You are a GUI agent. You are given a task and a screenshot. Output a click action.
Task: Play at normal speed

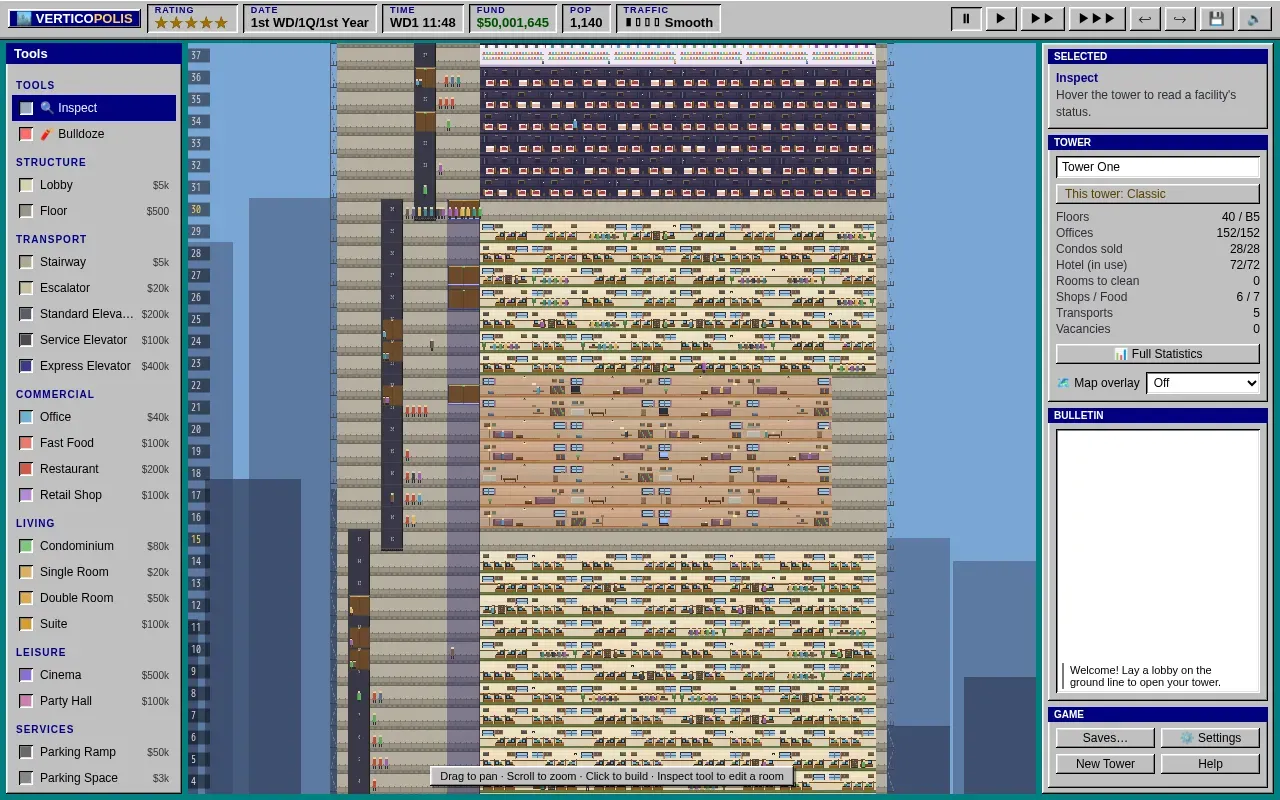tap(1001, 18)
